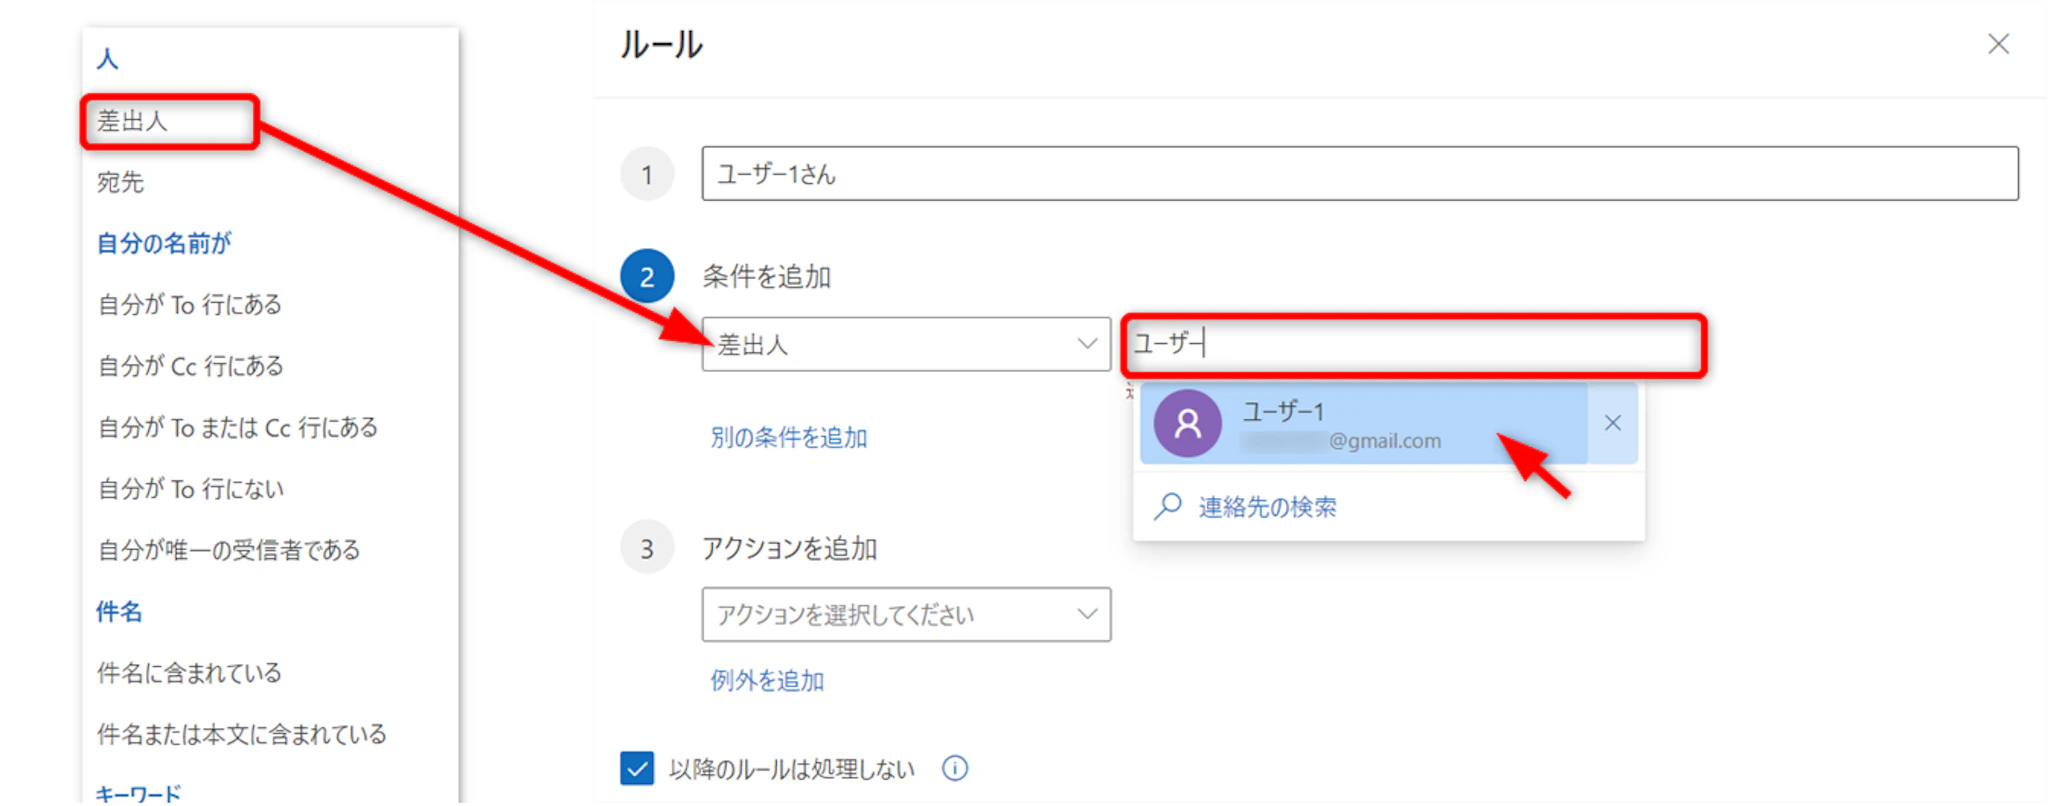
Task: Select 宛先 in the condition list
Action: pyautogui.click(x=121, y=182)
